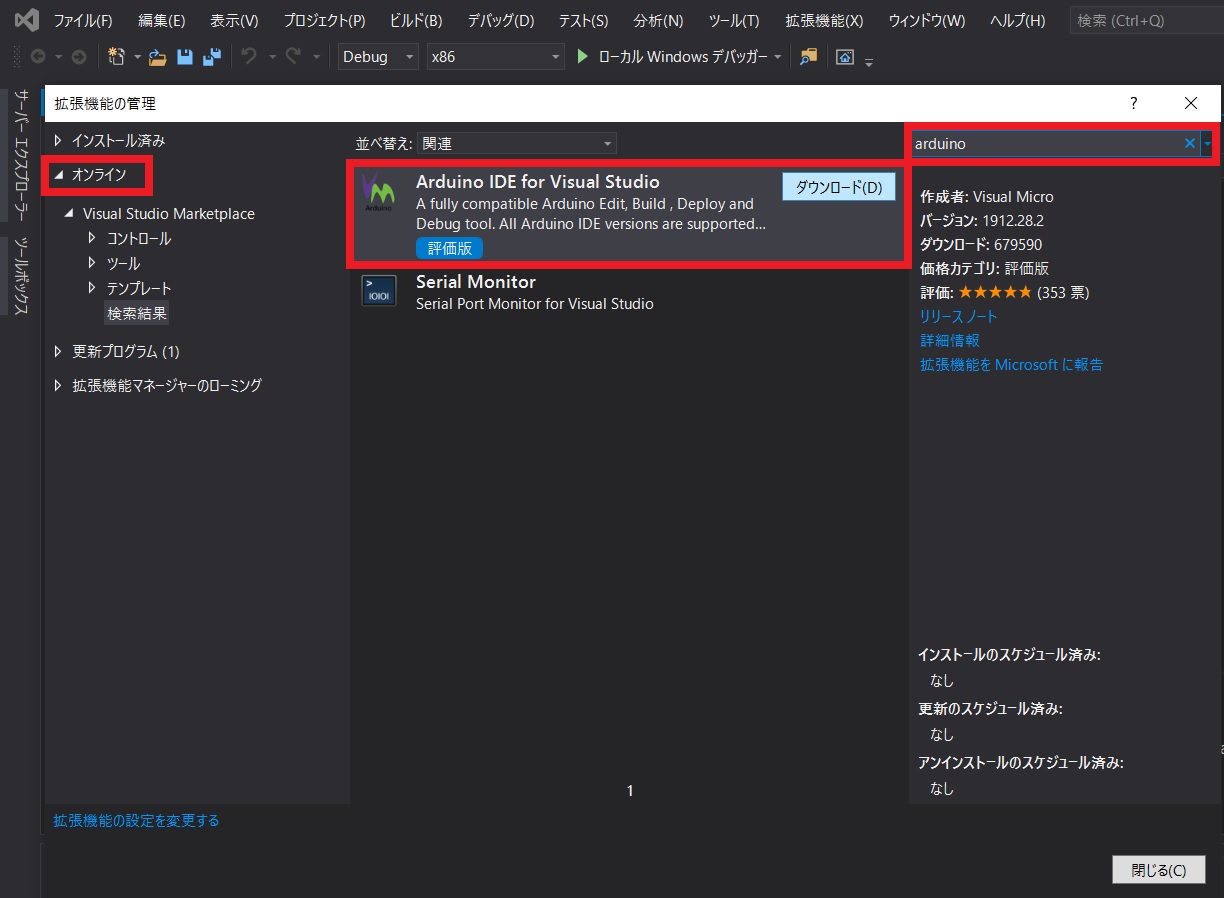Collapse the オンライン tree node

[x=58, y=175]
